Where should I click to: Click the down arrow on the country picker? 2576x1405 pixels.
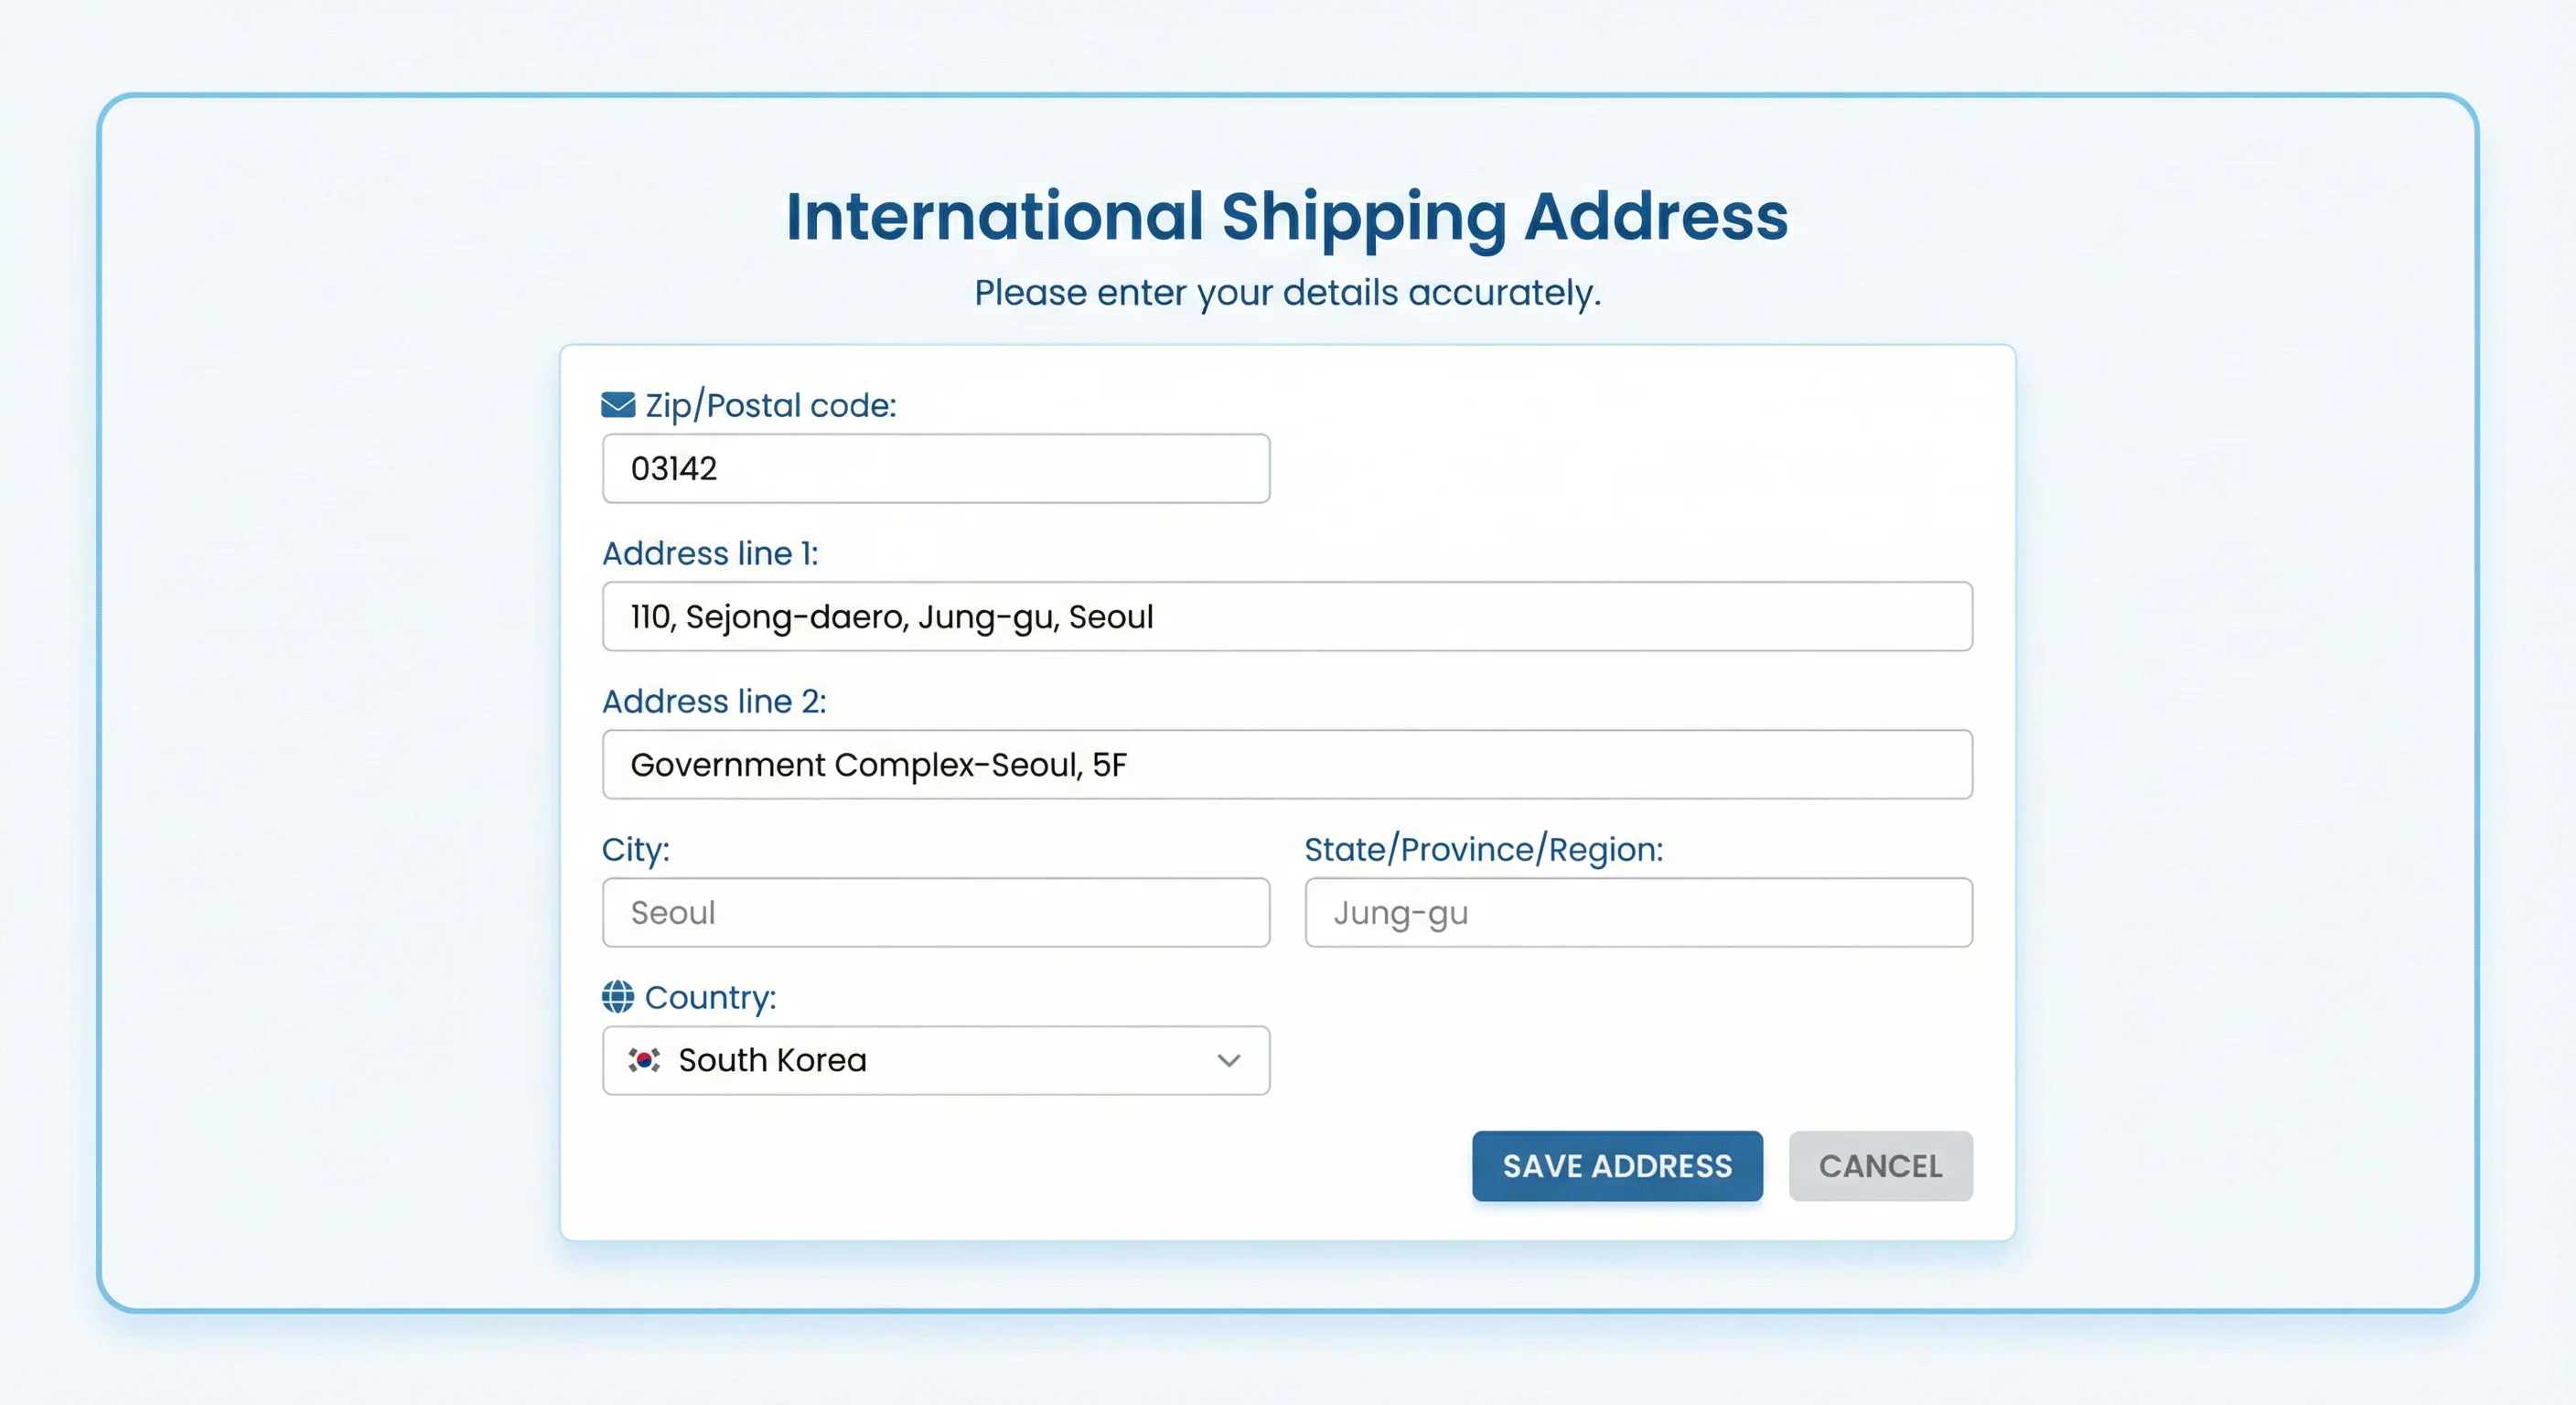coord(1228,1061)
